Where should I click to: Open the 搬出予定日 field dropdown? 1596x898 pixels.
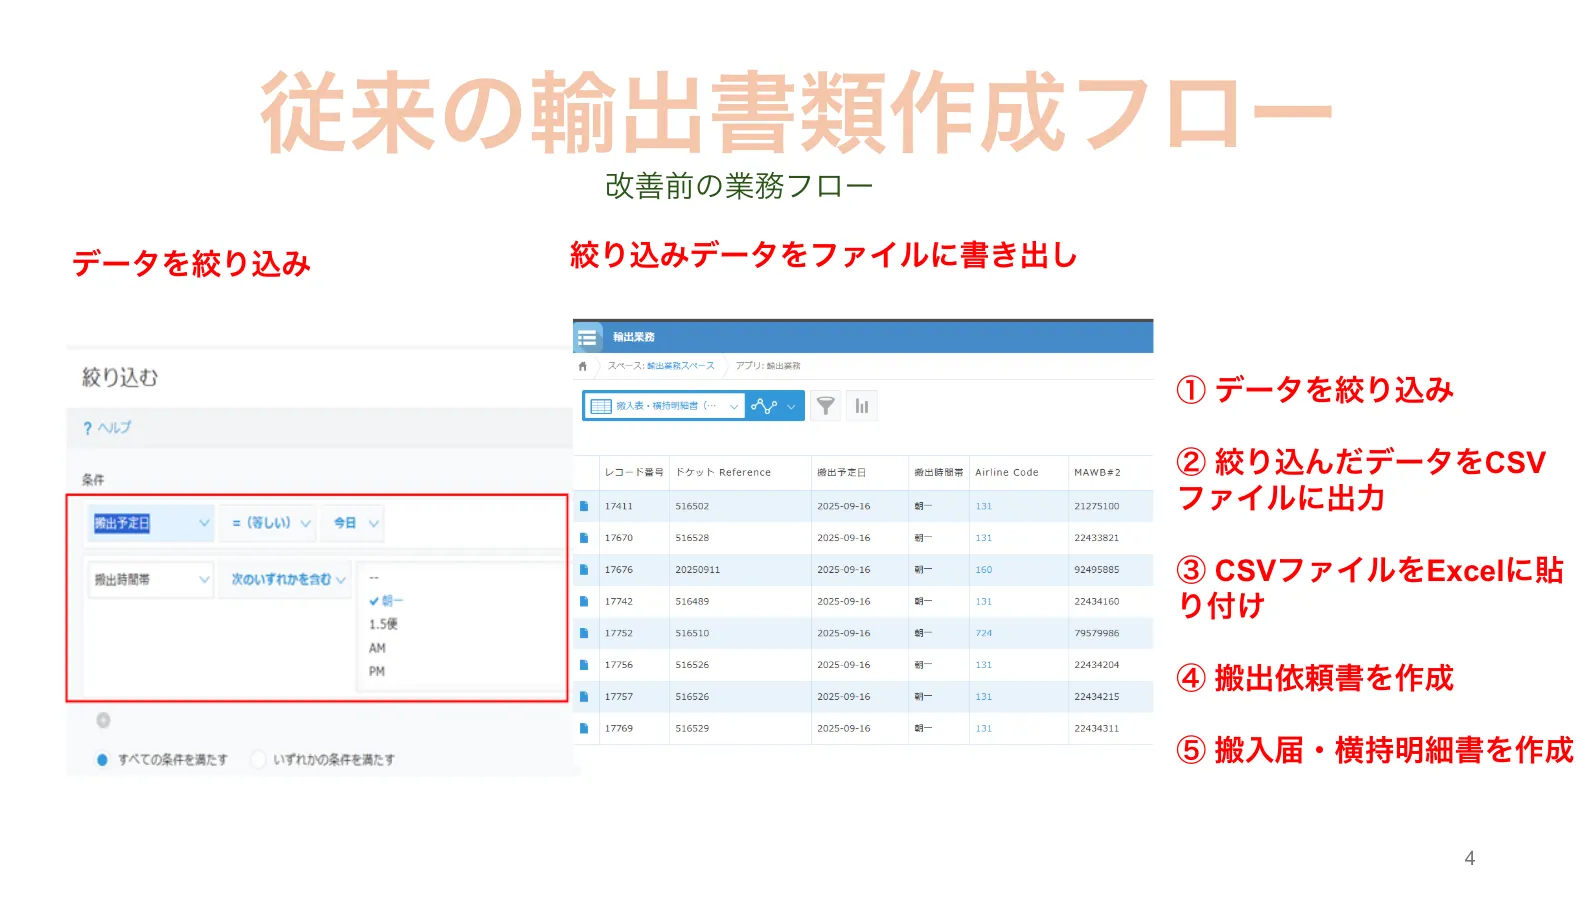tap(151, 523)
